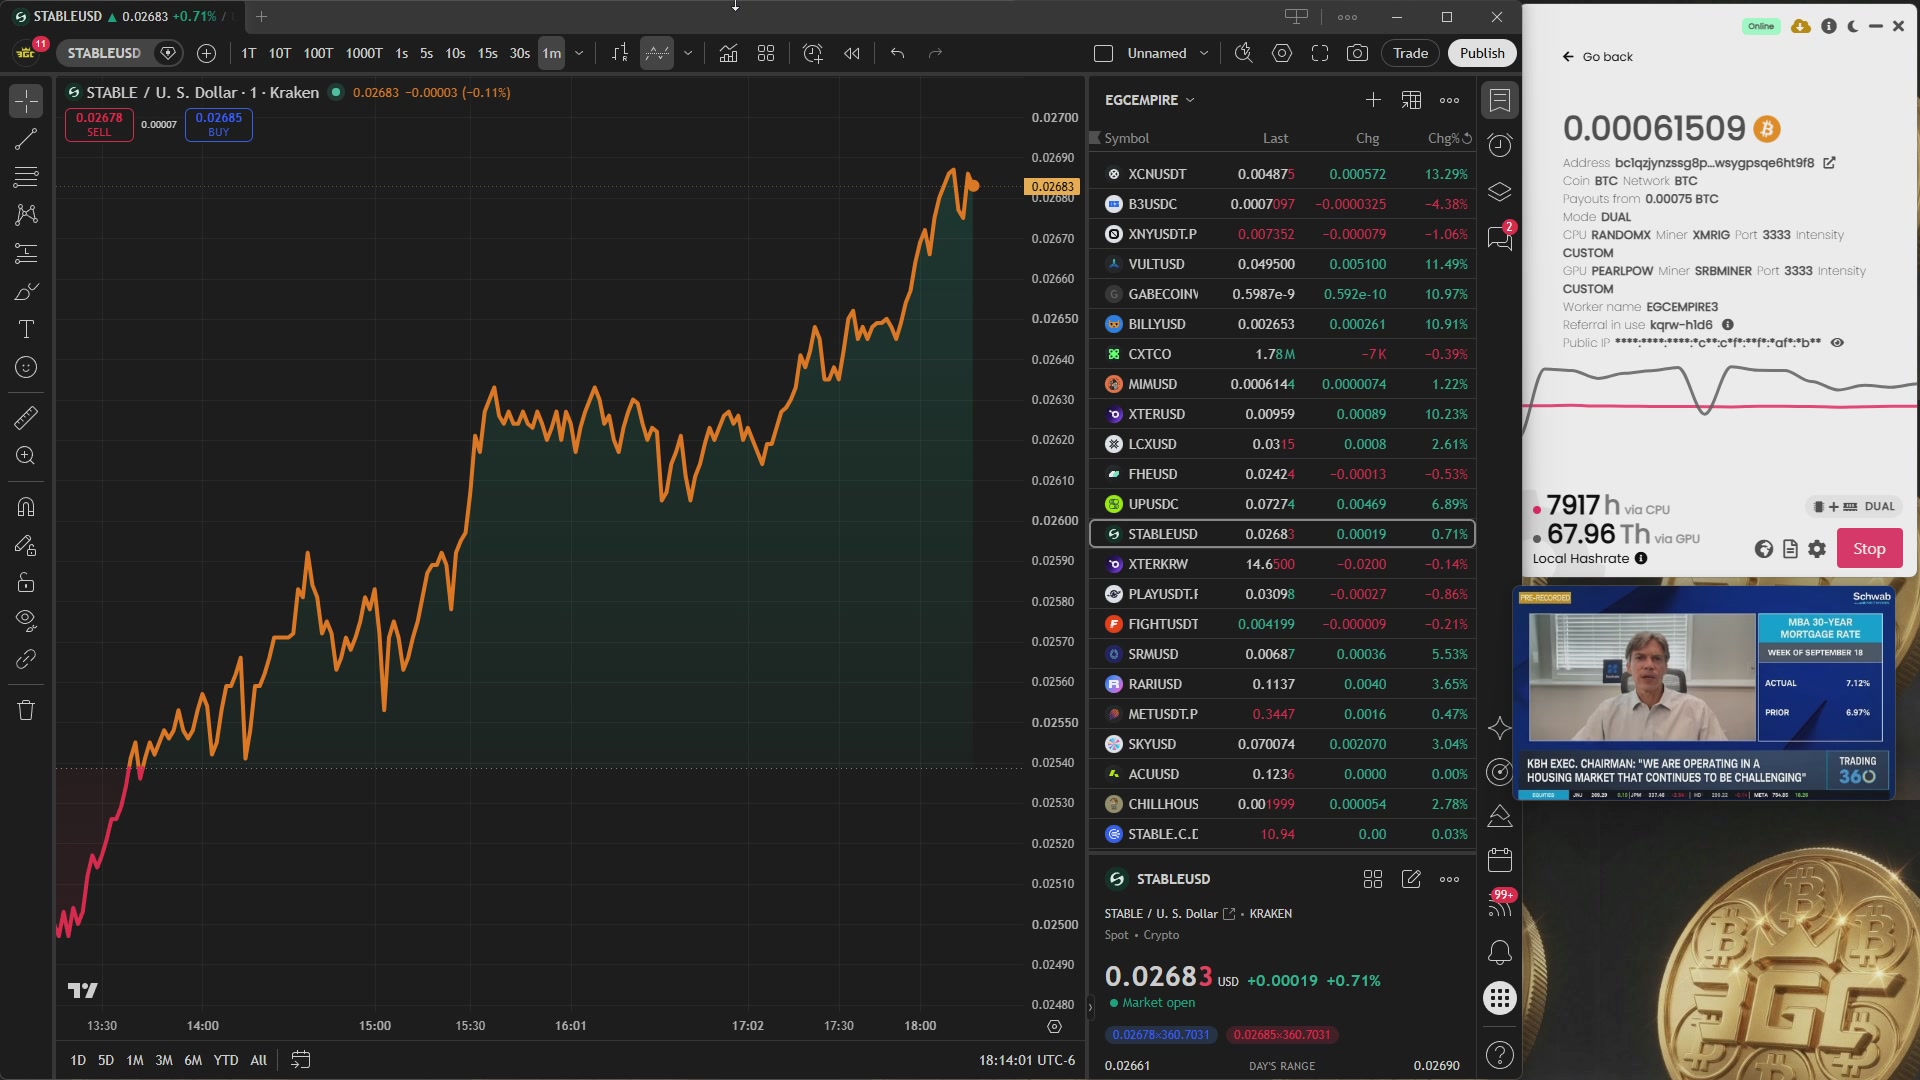Open miner settings gear icon

[x=1817, y=549]
